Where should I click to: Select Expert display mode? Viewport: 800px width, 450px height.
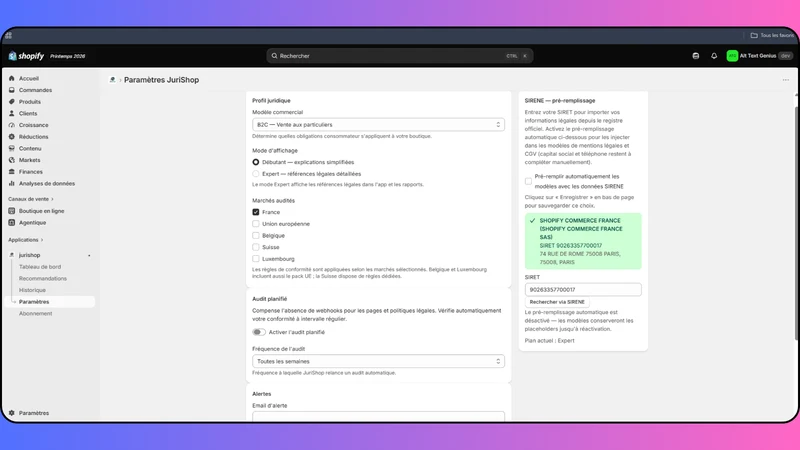pos(256,174)
